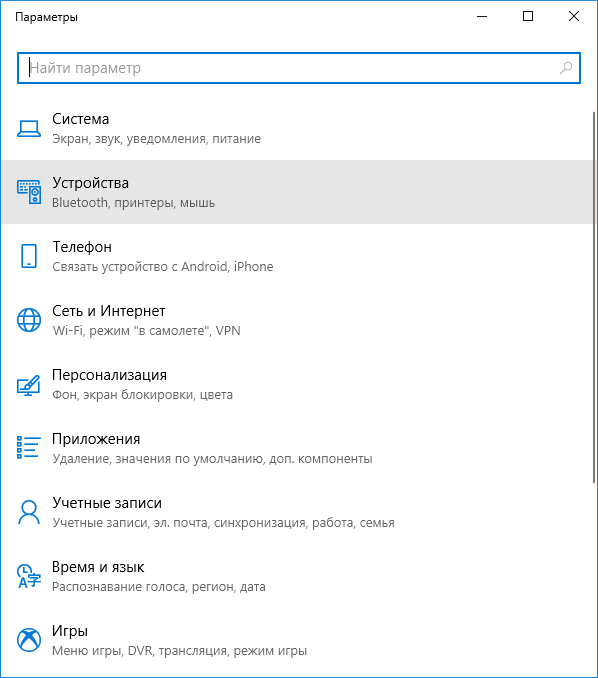Open the Сеть и Интернет globe icon
598x678 pixels.
29,320
